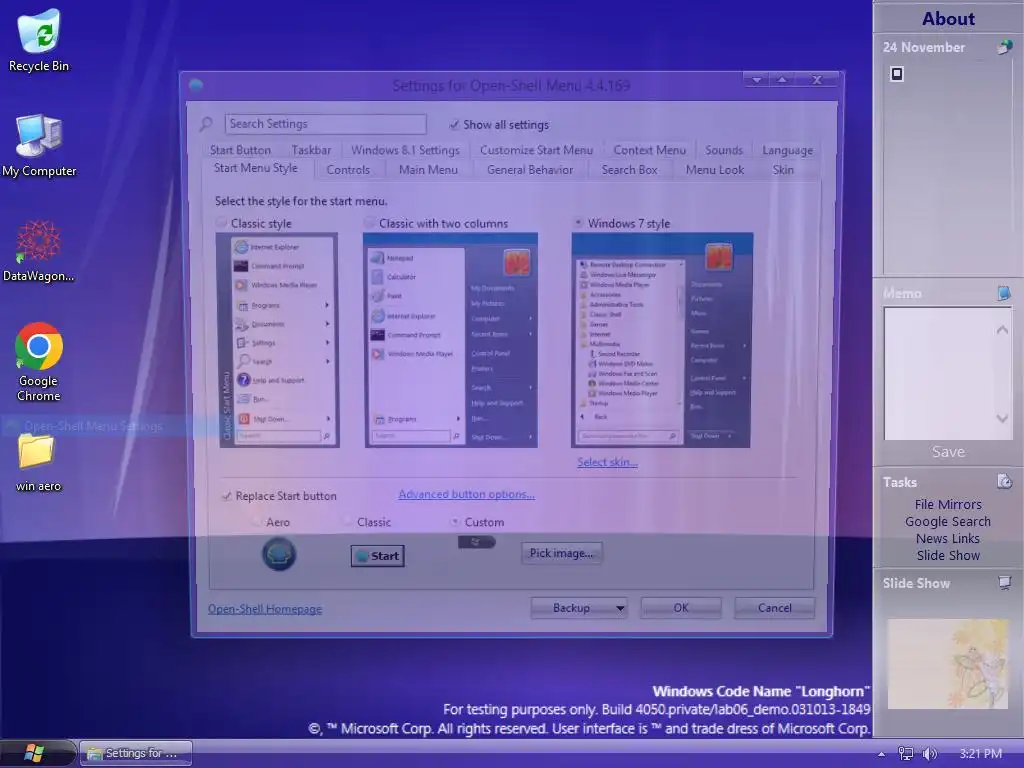1024x768 pixels.
Task: Select the Windows 7 style radio button
Action: [578, 223]
